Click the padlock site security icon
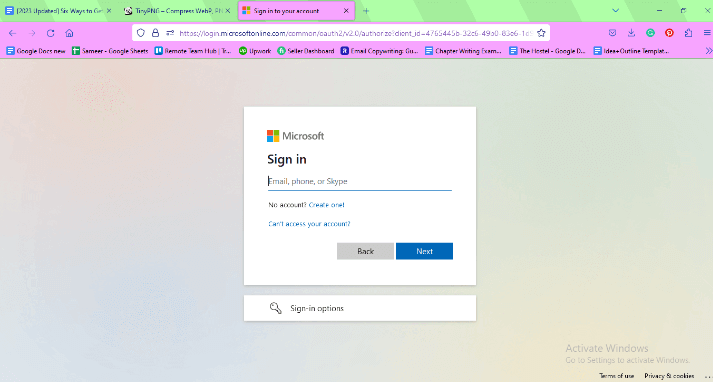713x382 pixels. 156,33
